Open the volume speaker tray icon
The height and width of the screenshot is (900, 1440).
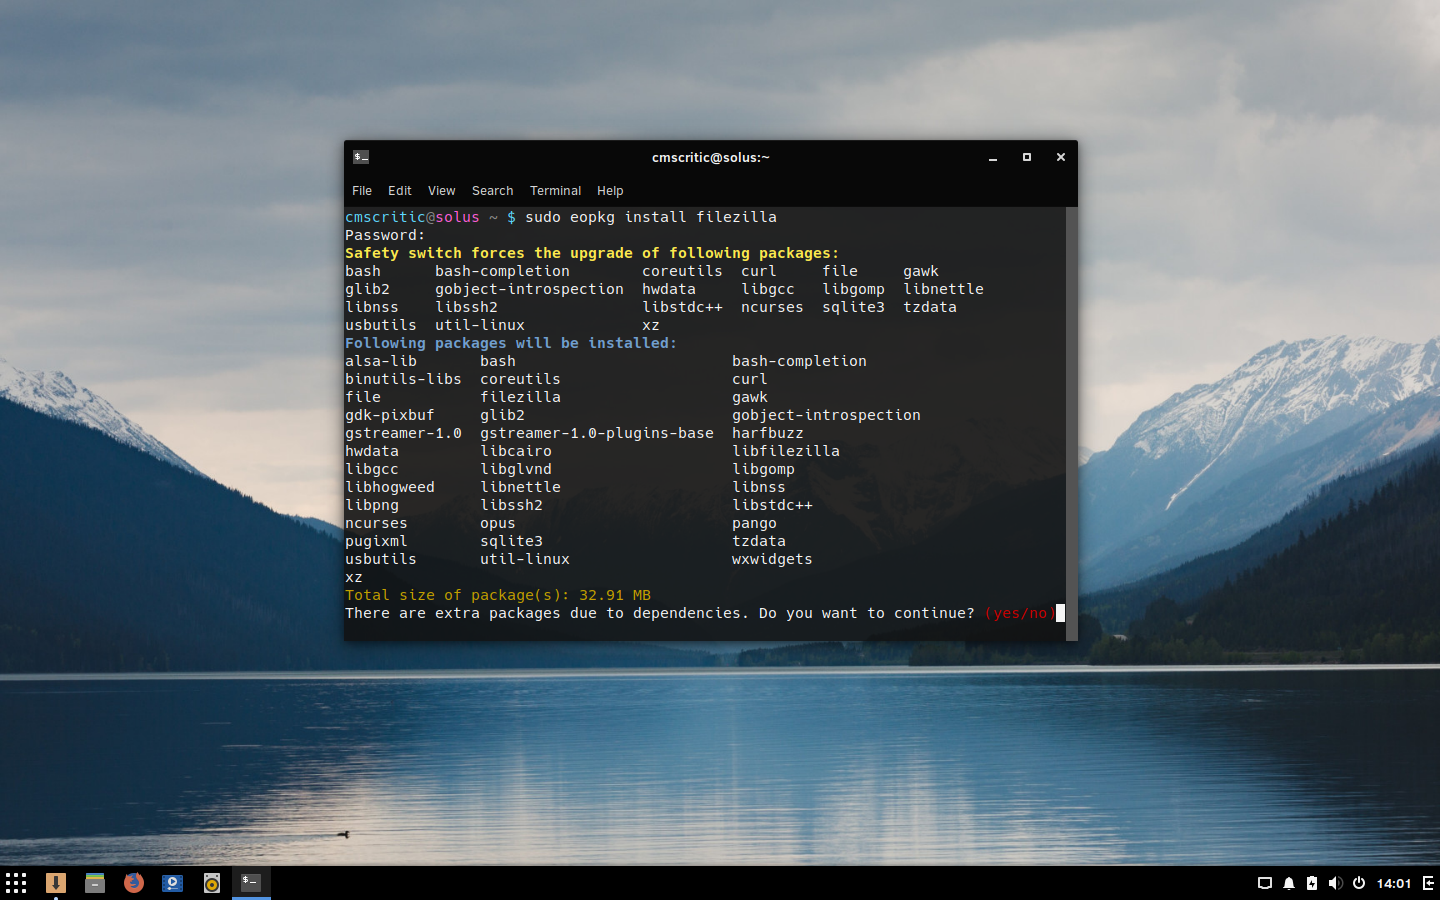pos(1335,883)
